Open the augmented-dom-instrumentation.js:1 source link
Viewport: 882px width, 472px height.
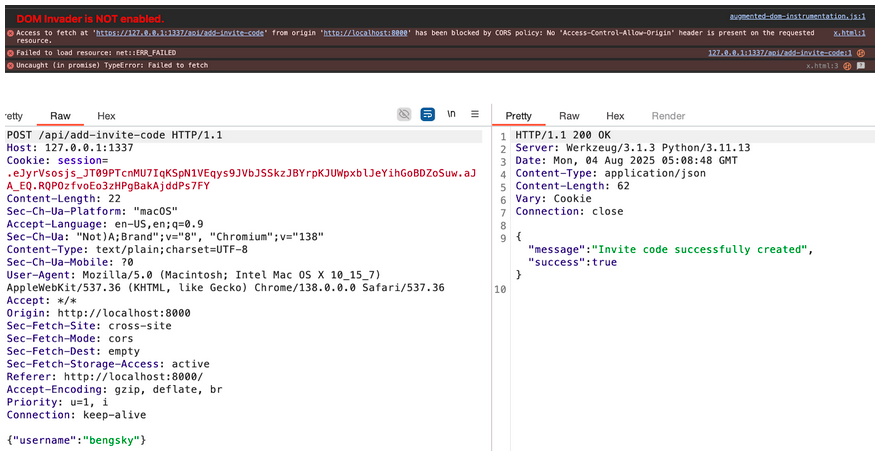coord(797,18)
